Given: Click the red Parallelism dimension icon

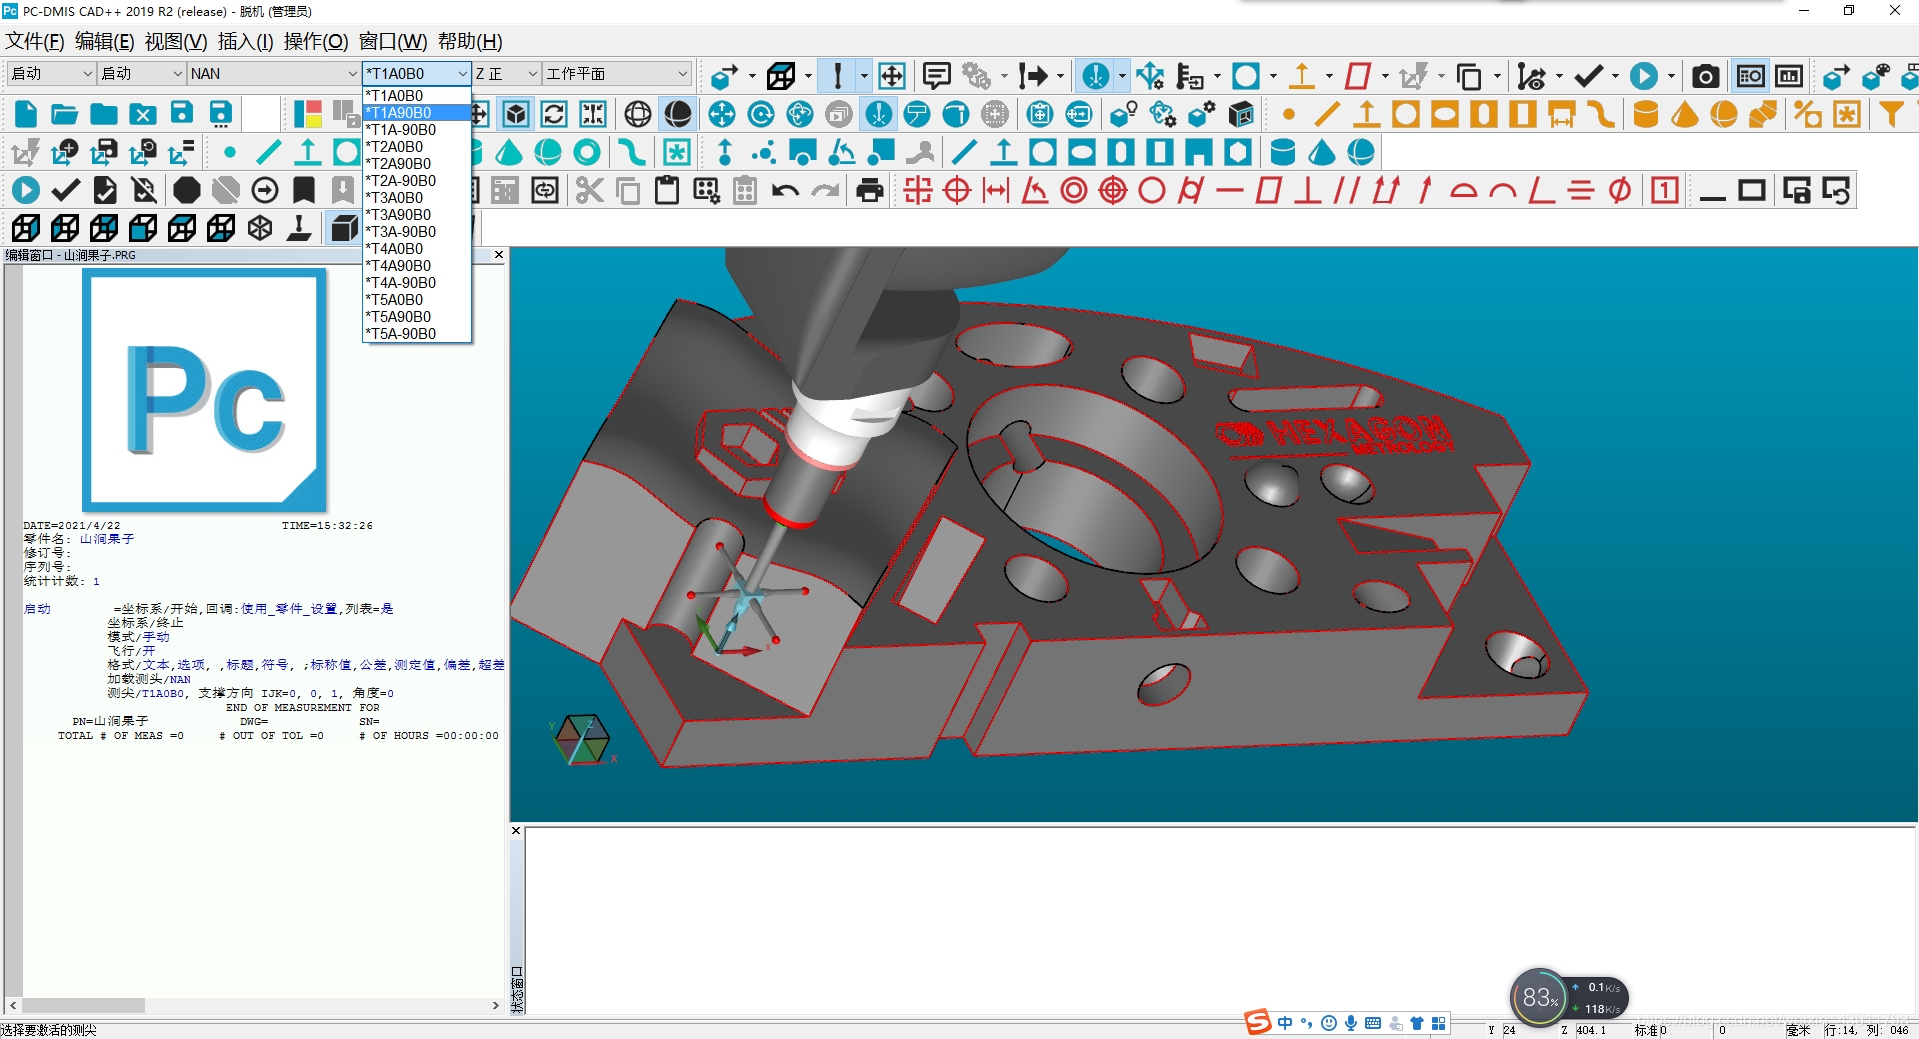Looking at the screenshot, I should tap(1347, 190).
